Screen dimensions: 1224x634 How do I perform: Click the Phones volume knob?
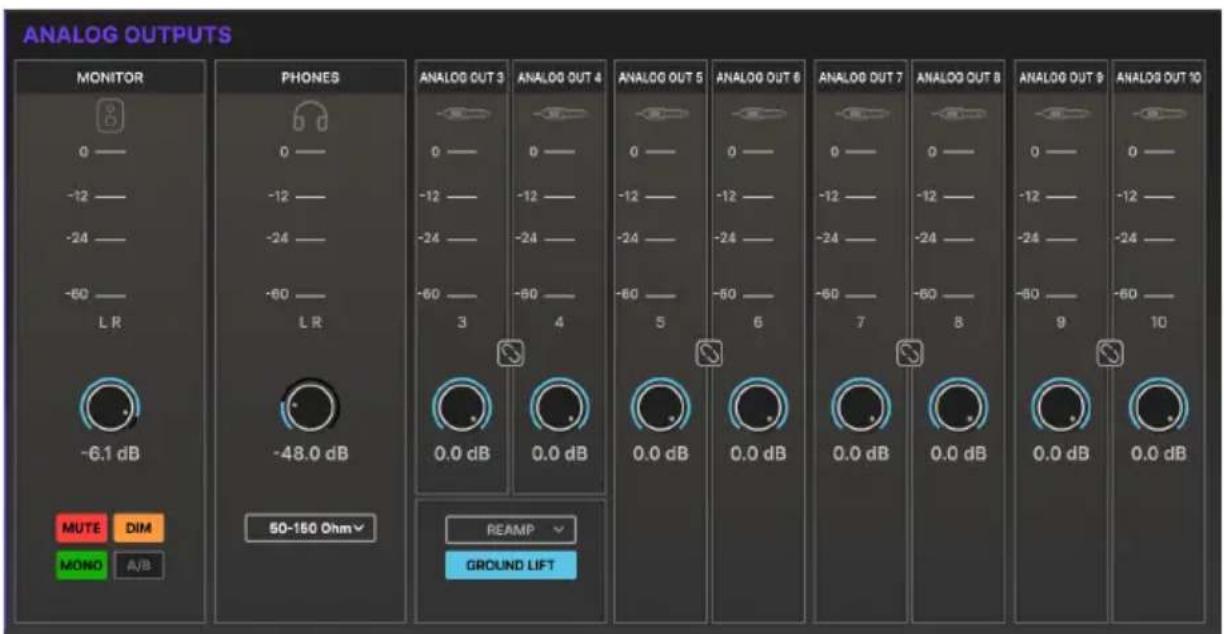tap(310, 407)
